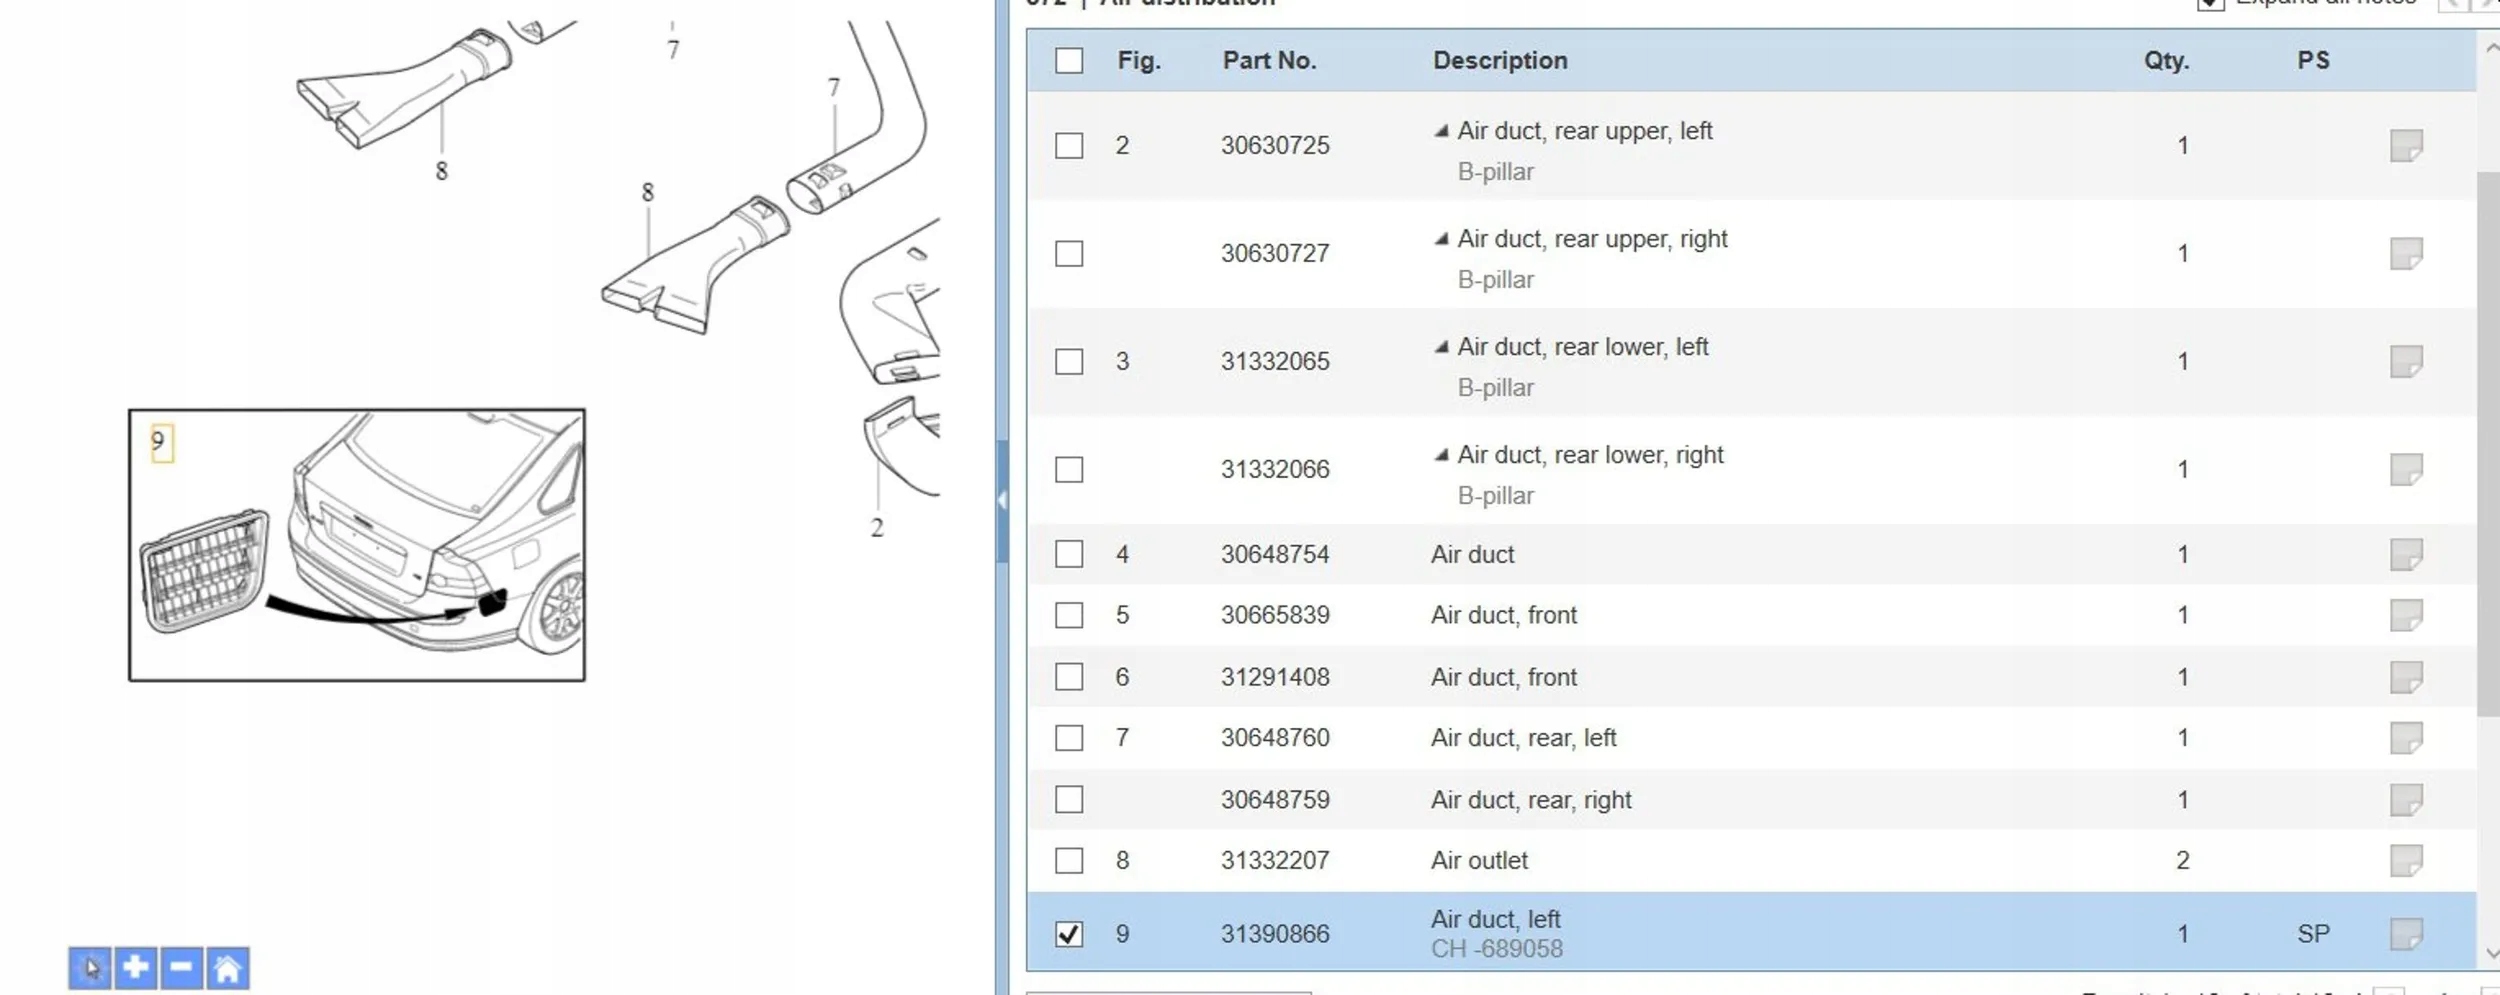
Task: Collapse the 'Air duct, rear lower, right' note
Action: point(1441,455)
